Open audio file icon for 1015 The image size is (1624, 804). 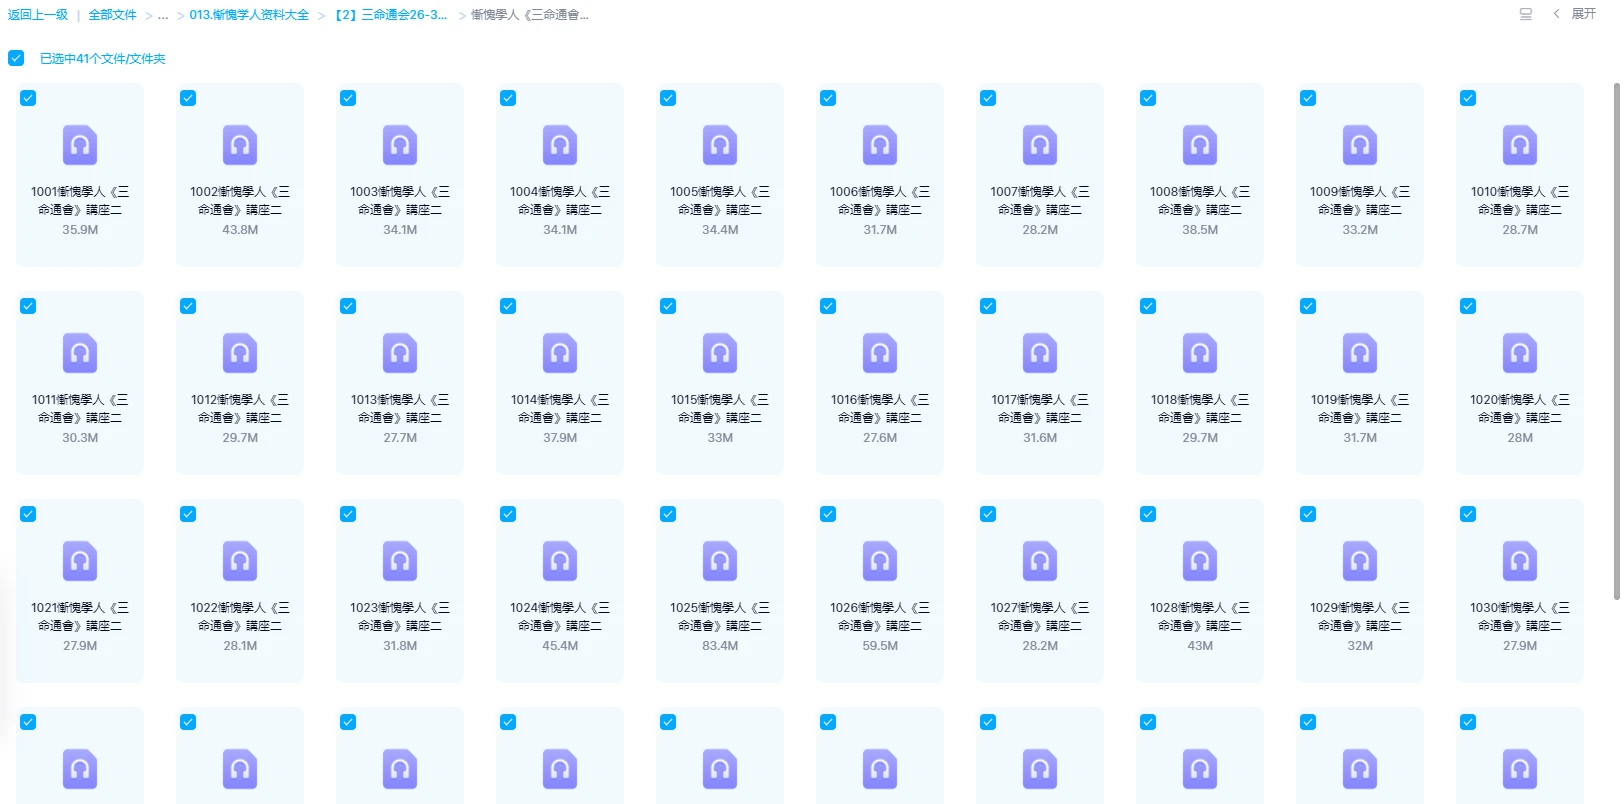[x=720, y=353]
